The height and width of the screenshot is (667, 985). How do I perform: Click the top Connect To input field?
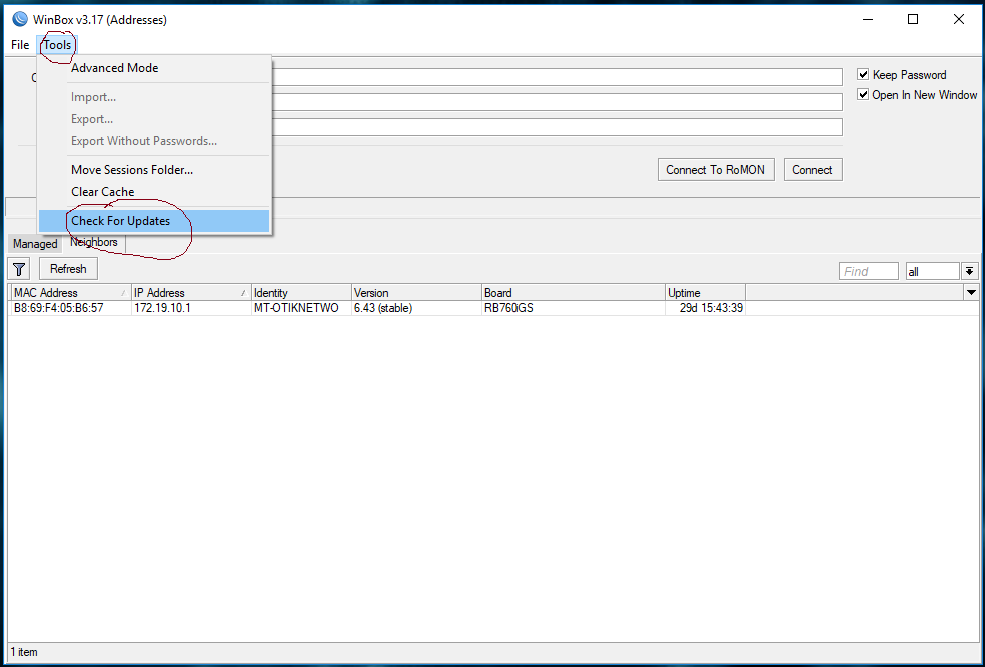[557, 77]
